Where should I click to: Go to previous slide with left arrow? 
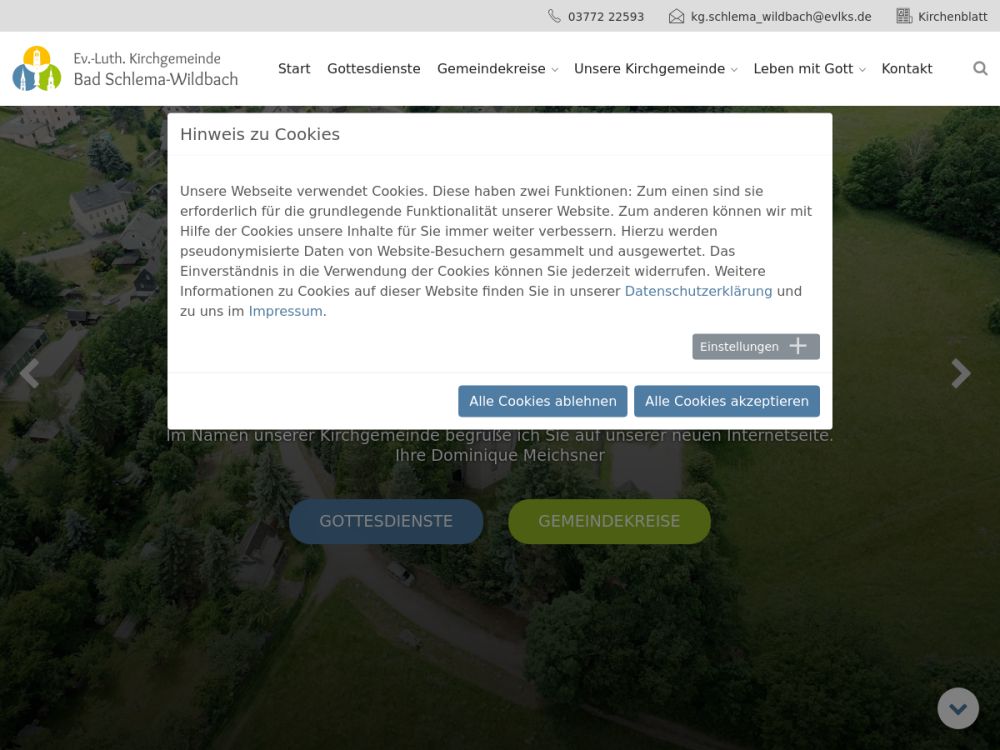pos(30,373)
